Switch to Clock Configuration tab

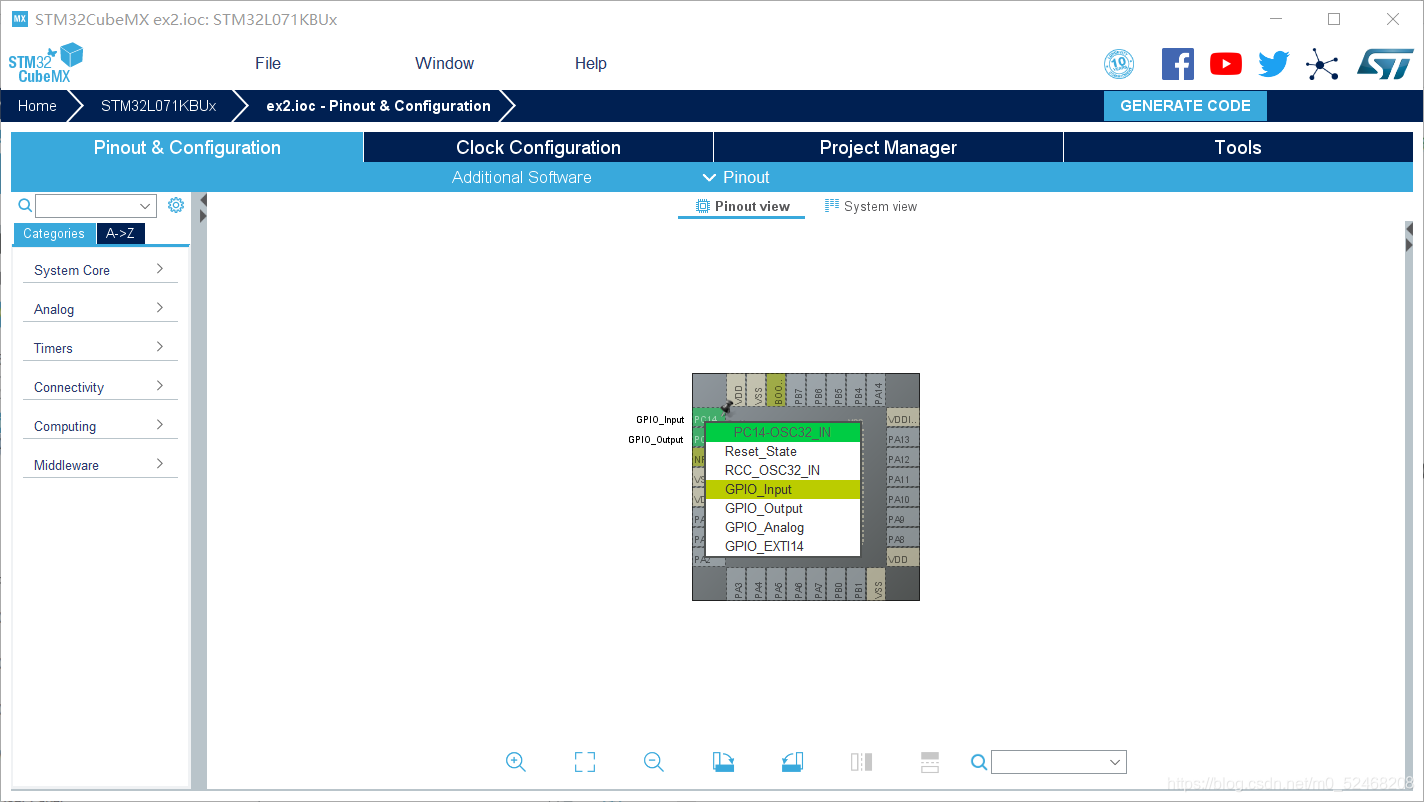click(538, 147)
